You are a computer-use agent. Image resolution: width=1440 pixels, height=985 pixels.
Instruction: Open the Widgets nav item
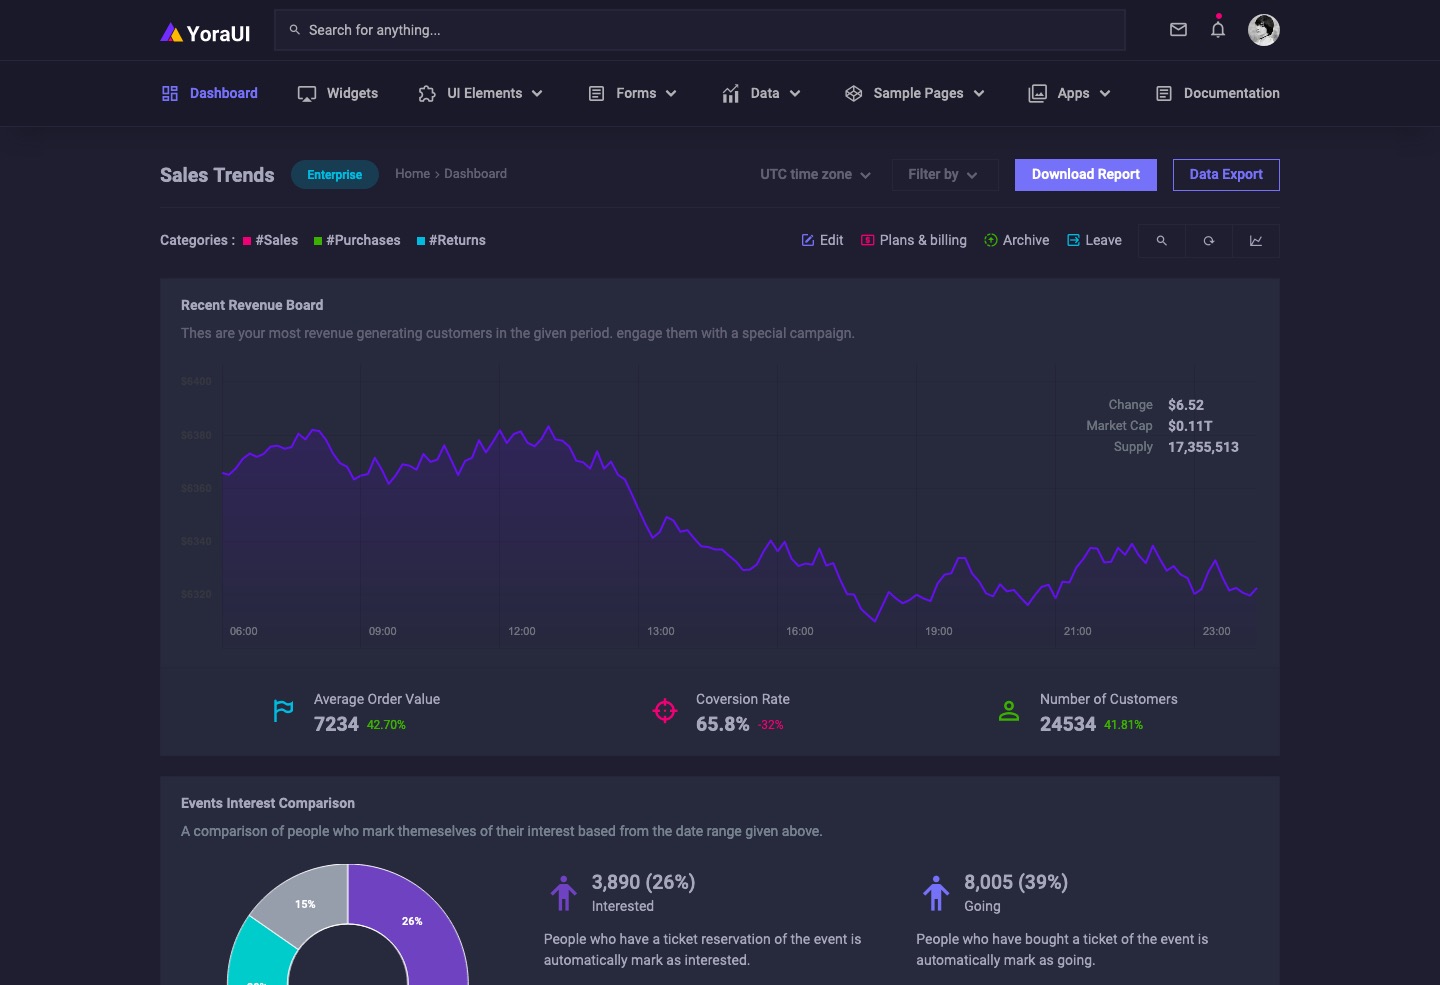pos(338,93)
